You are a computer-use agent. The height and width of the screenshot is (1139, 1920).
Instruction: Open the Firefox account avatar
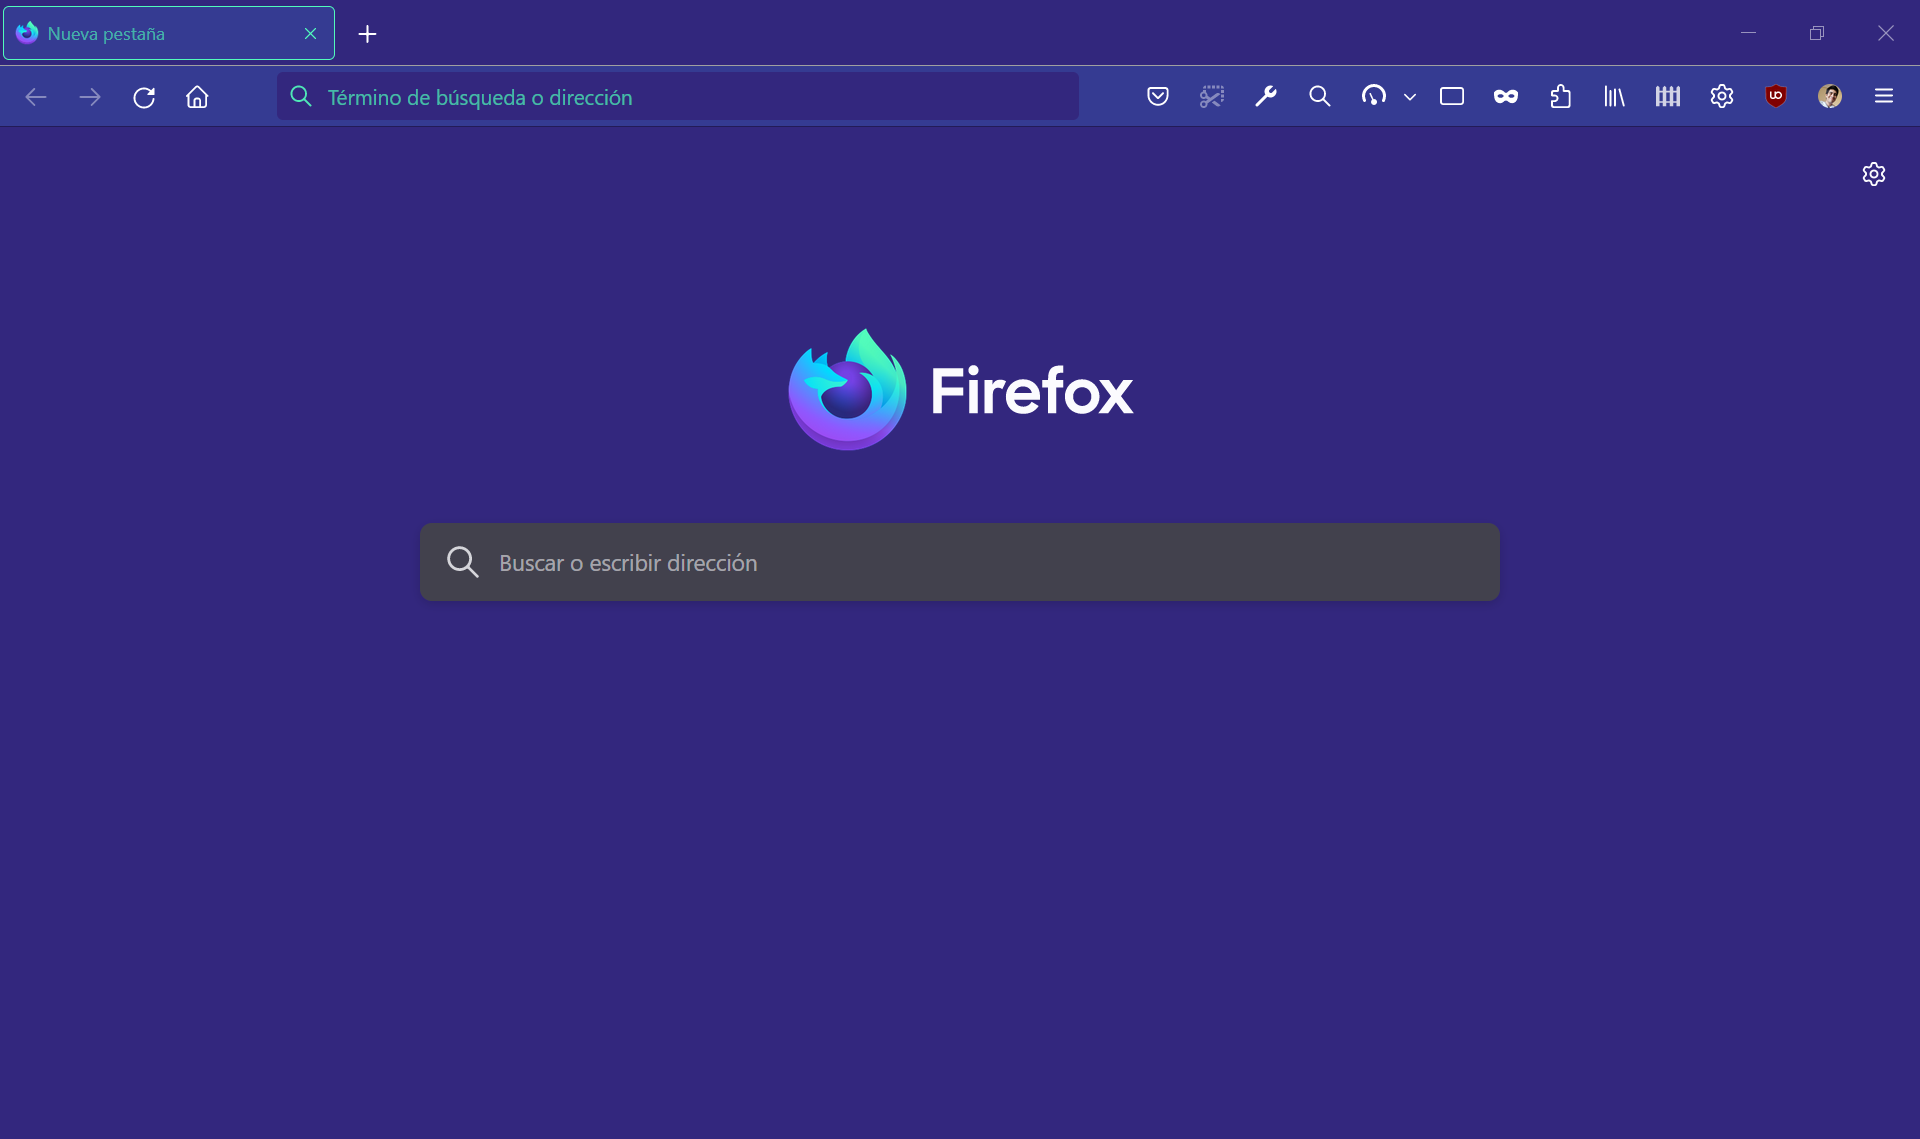coord(1829,97)
